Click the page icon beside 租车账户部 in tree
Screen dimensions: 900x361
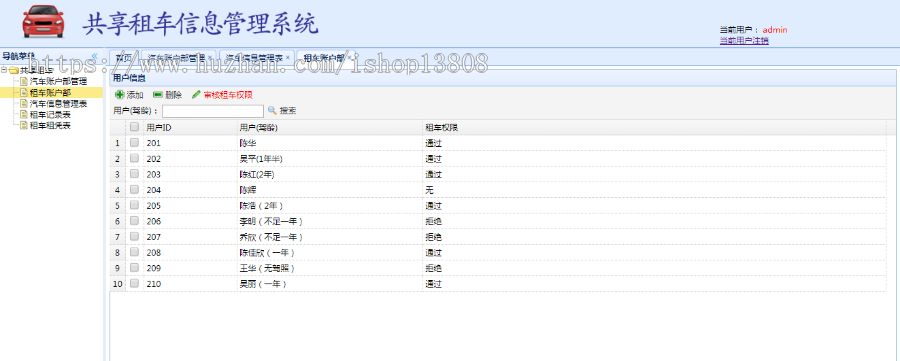[x=24, y=92]
